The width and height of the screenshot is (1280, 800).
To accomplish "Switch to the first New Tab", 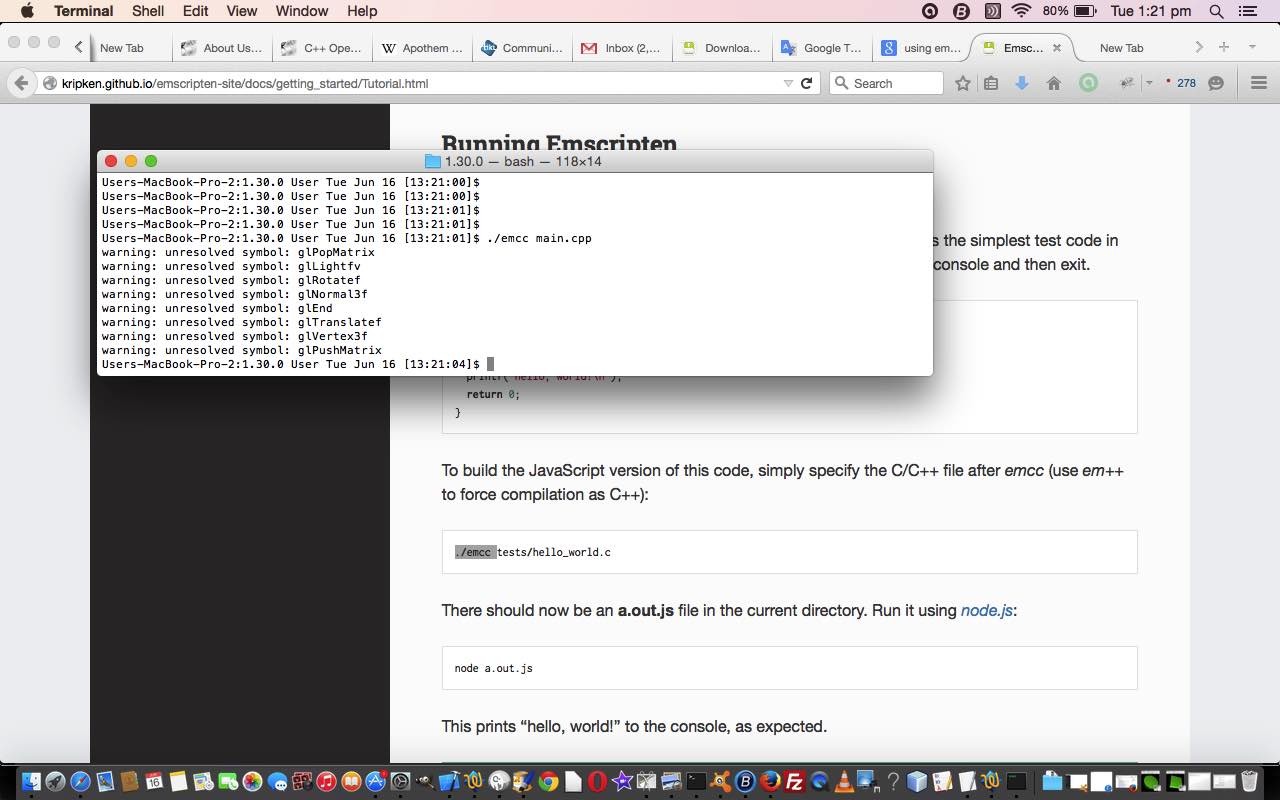I will click(122, 47).
